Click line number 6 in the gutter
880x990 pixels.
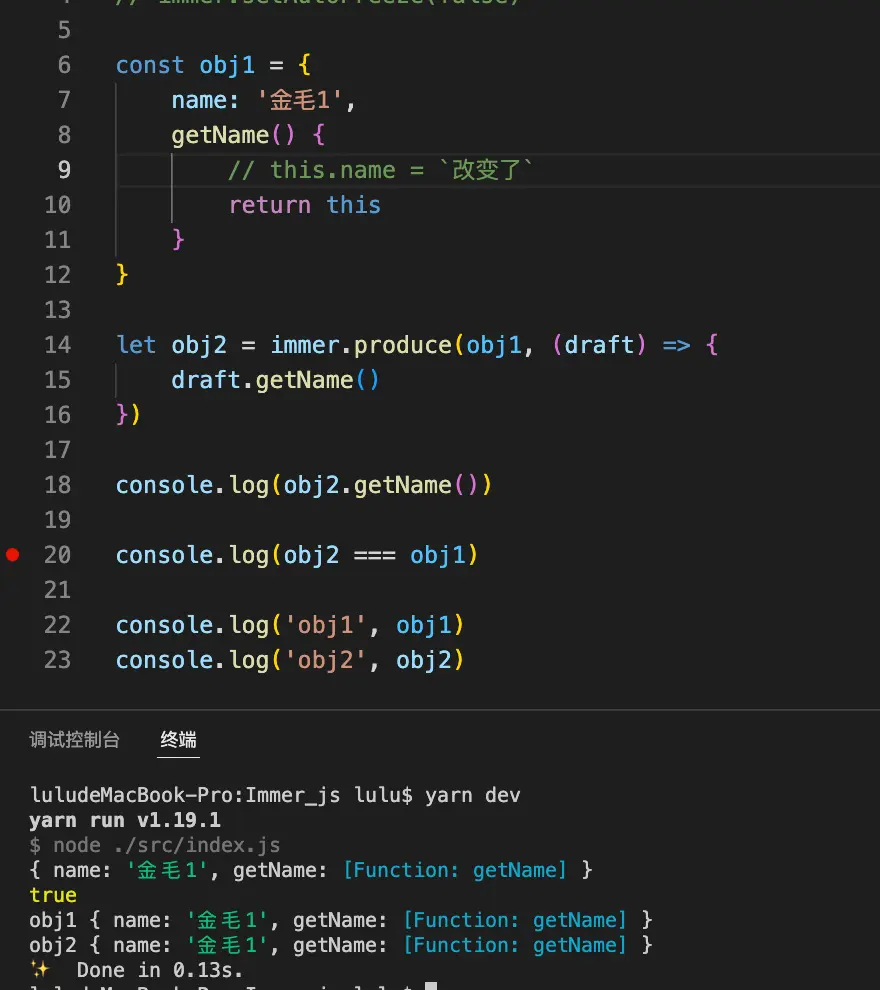point(64,65)
